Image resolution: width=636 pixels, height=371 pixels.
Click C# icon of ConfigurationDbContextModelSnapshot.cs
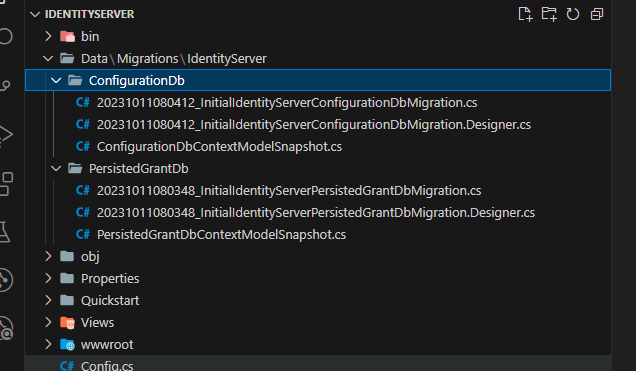(x=83, y=146)
